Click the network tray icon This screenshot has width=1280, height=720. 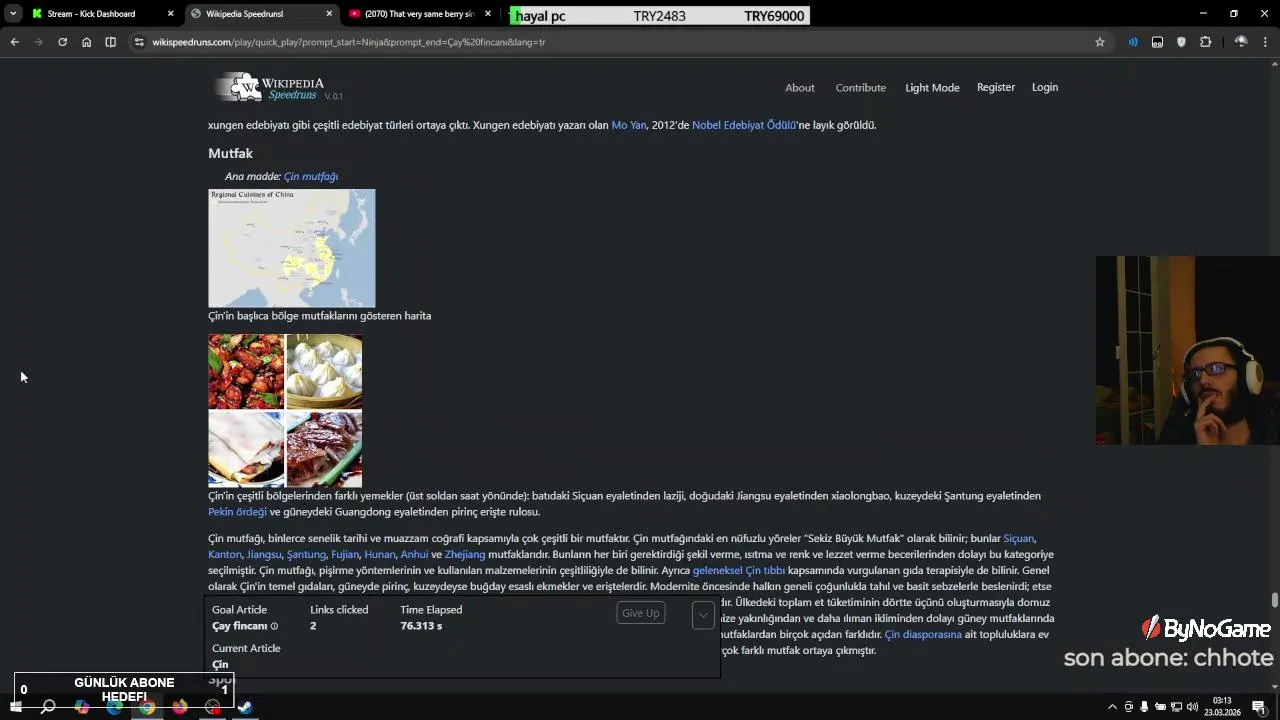click(x=1176, y=707)
